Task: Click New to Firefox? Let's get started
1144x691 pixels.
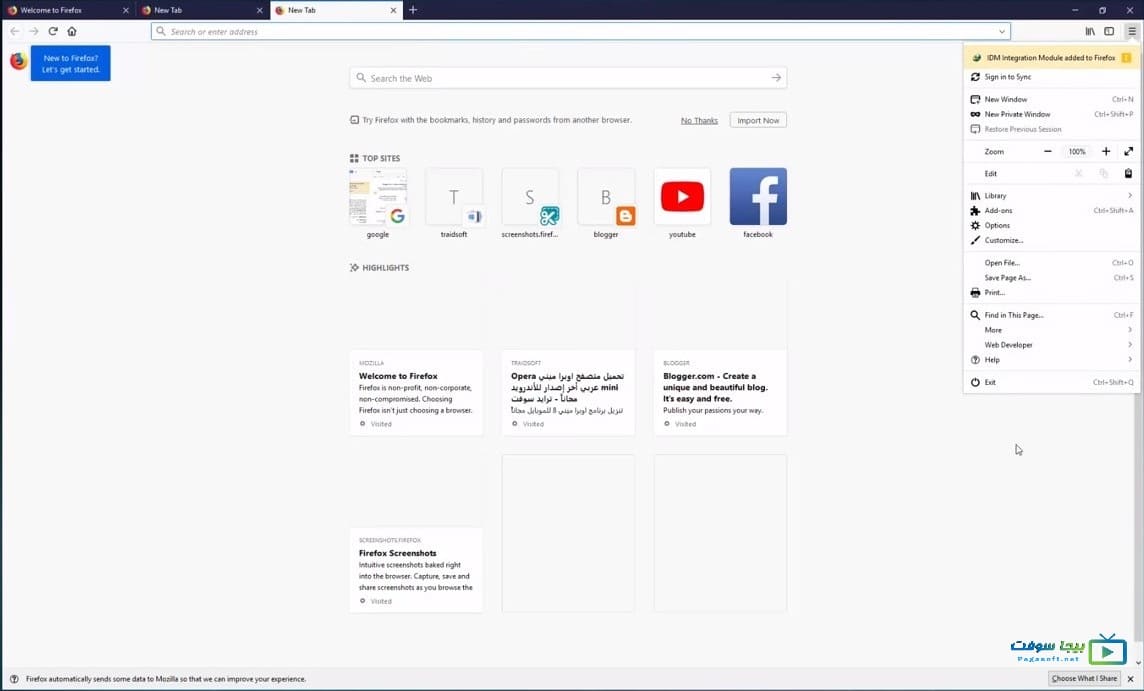Action: pyautogui.click(x=70, y=63)
